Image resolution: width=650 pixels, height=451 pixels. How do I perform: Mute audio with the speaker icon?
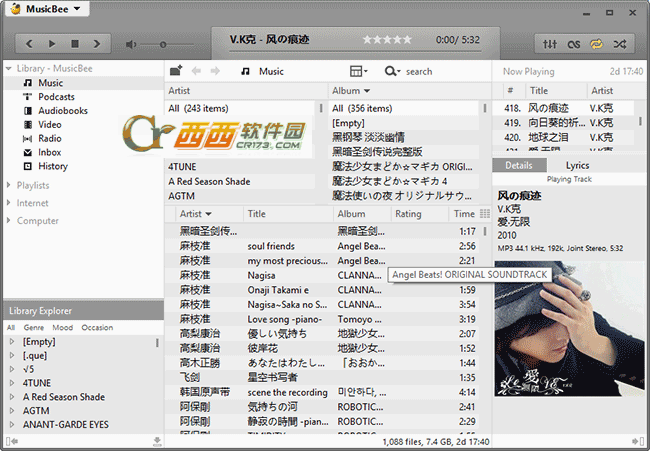[x=131, y=45]
